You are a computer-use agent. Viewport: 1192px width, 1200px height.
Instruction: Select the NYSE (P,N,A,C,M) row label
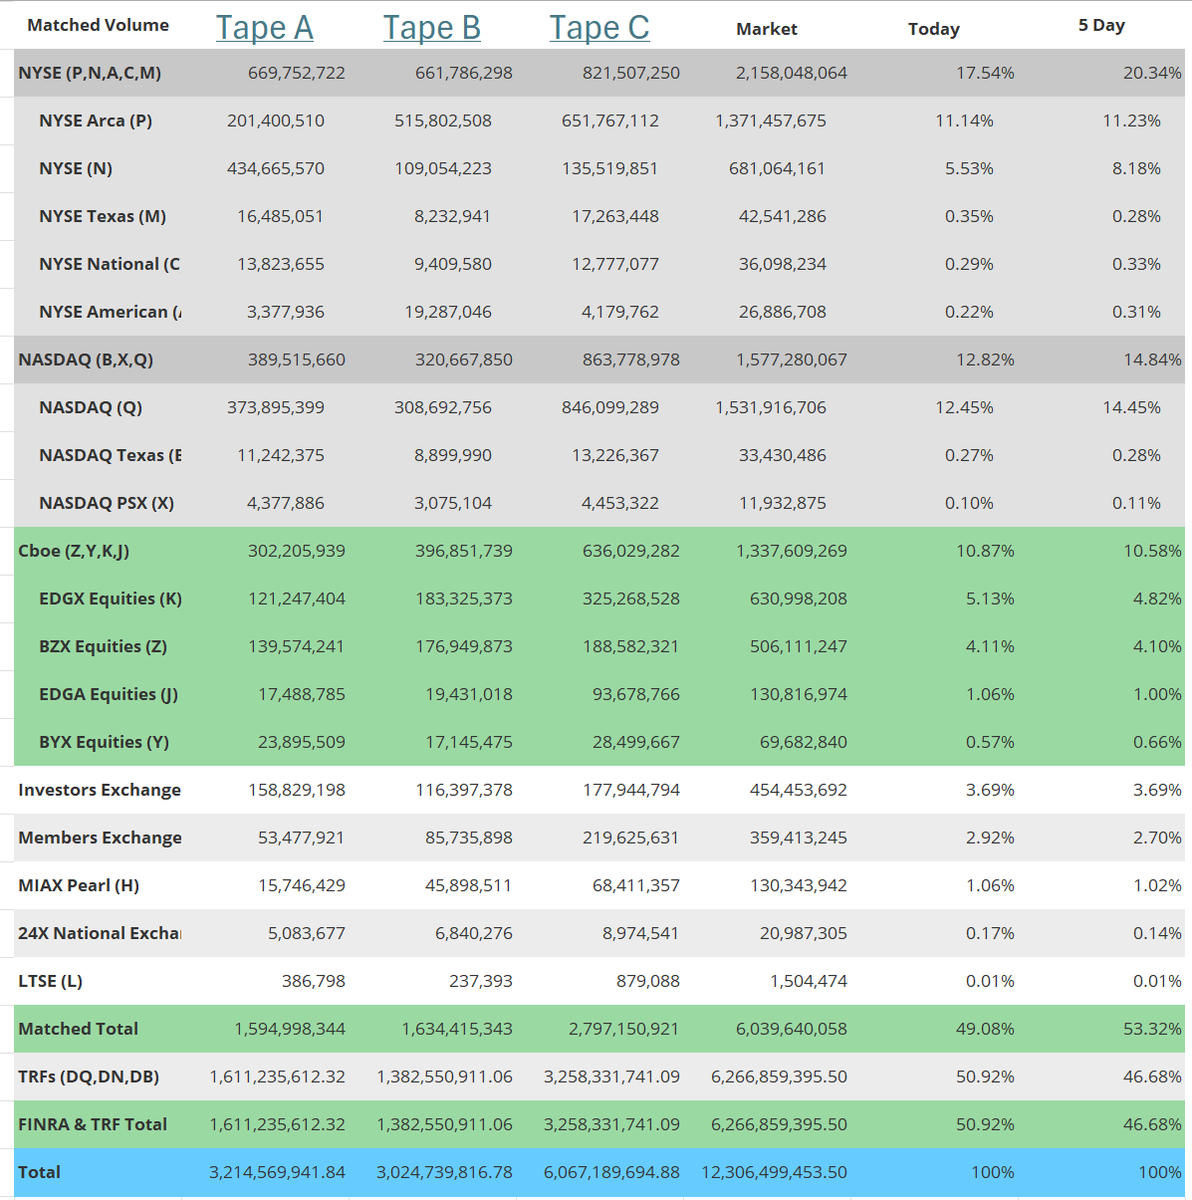[x=90, y=73]
